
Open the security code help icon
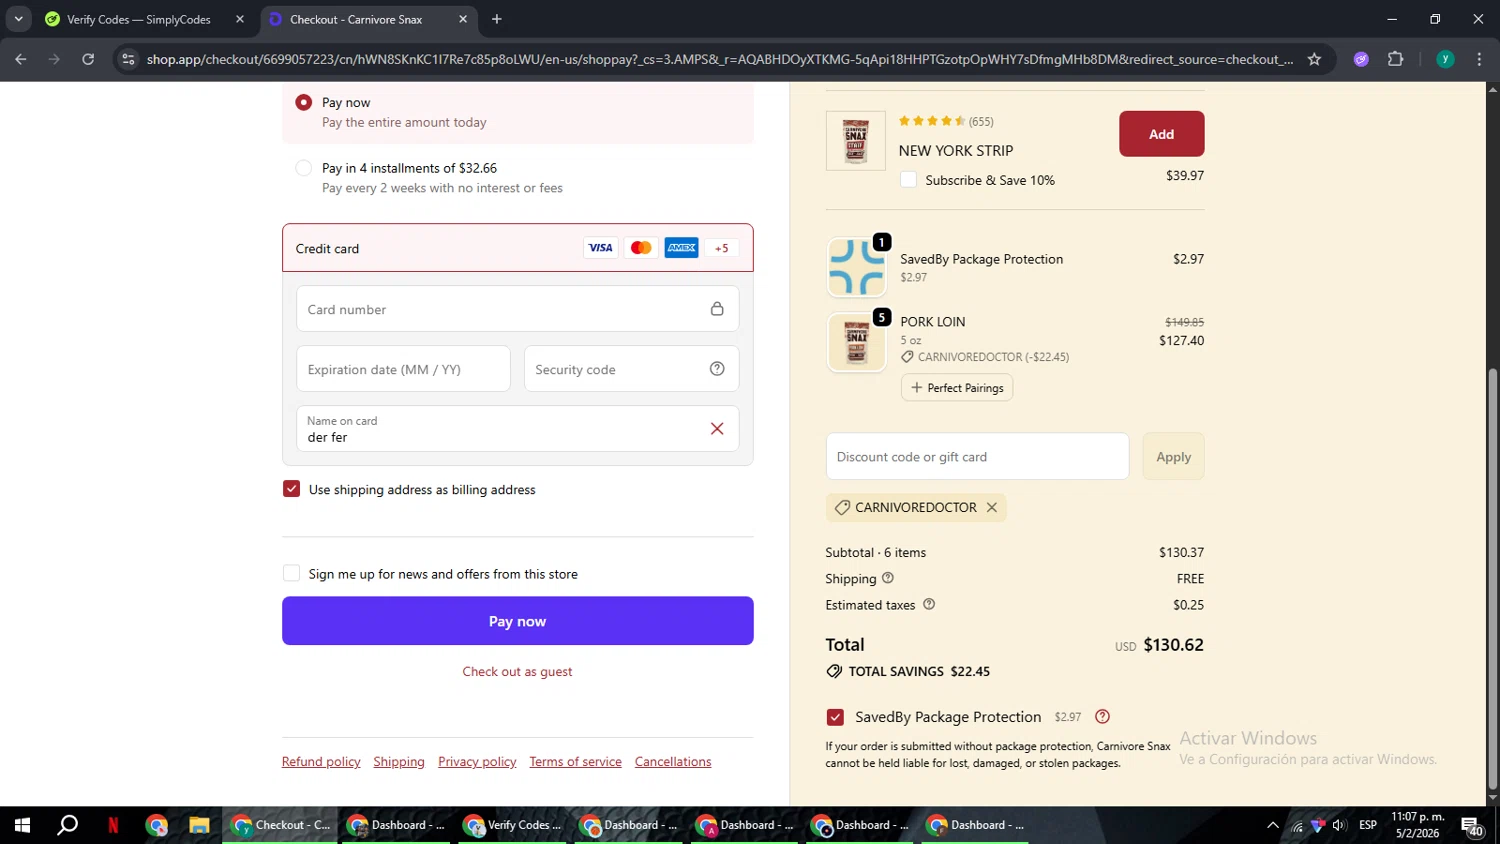pyautogui.click(x=717, y=369)
